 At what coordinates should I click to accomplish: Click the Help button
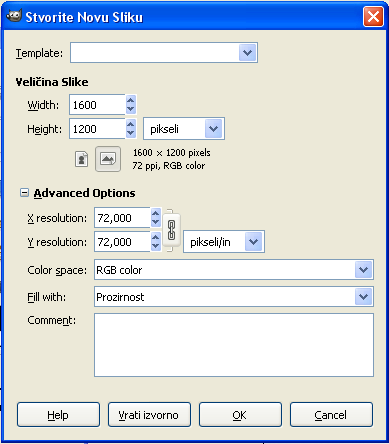click(x=58, y=415)
